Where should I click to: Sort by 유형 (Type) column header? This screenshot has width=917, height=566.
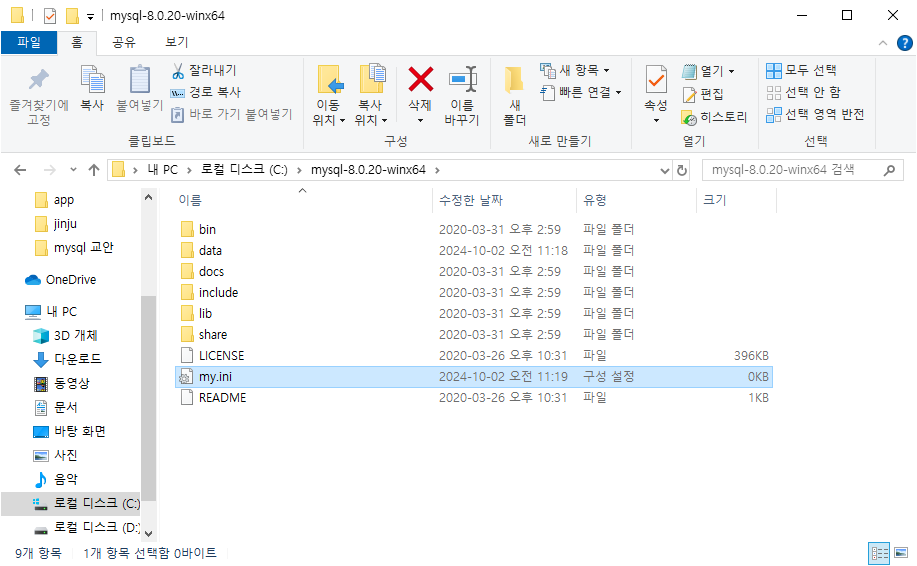coord(595,200)
